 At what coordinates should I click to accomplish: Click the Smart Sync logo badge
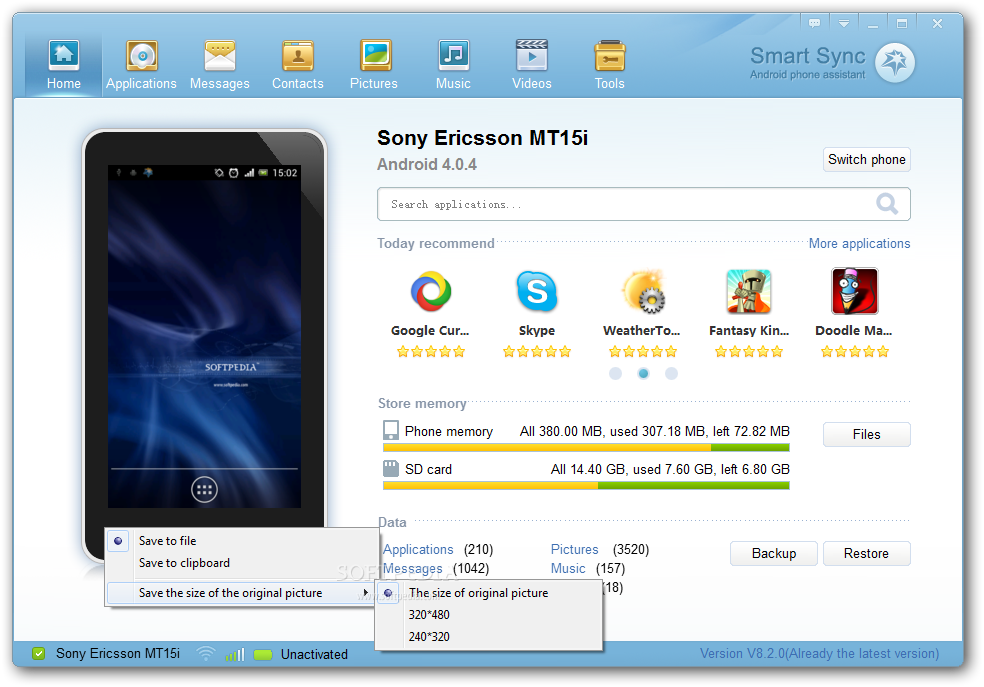pos(894,62)
